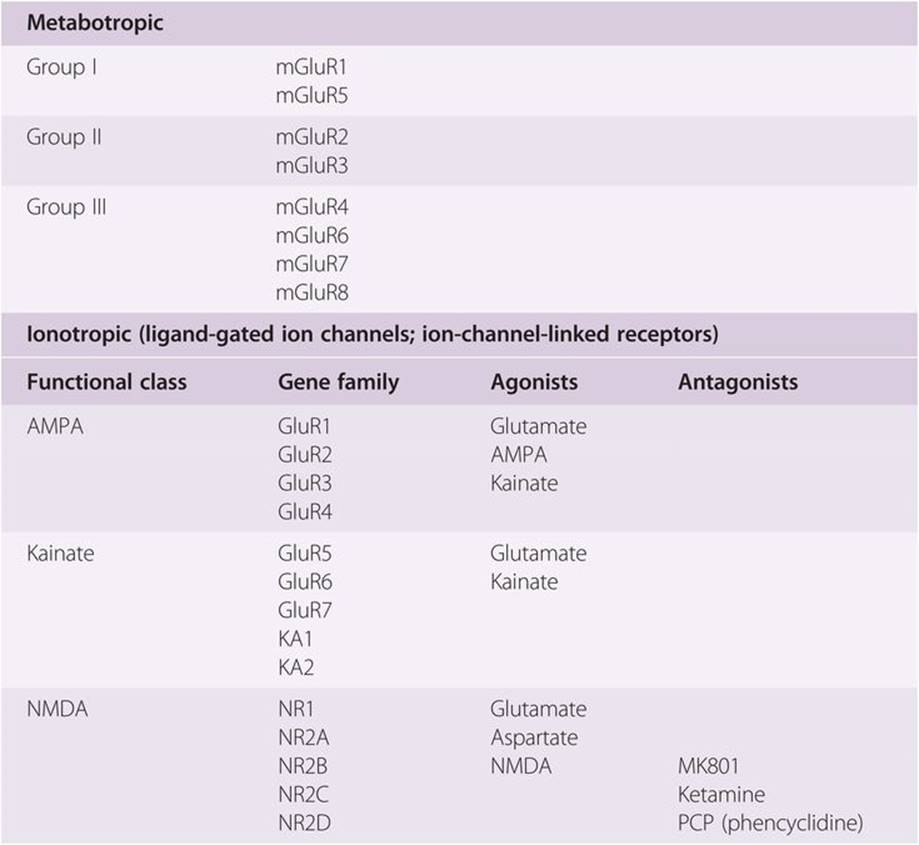Click the mGluR1 entry
The width and height of the screenshot is (919, 845).
pos(312,68)
